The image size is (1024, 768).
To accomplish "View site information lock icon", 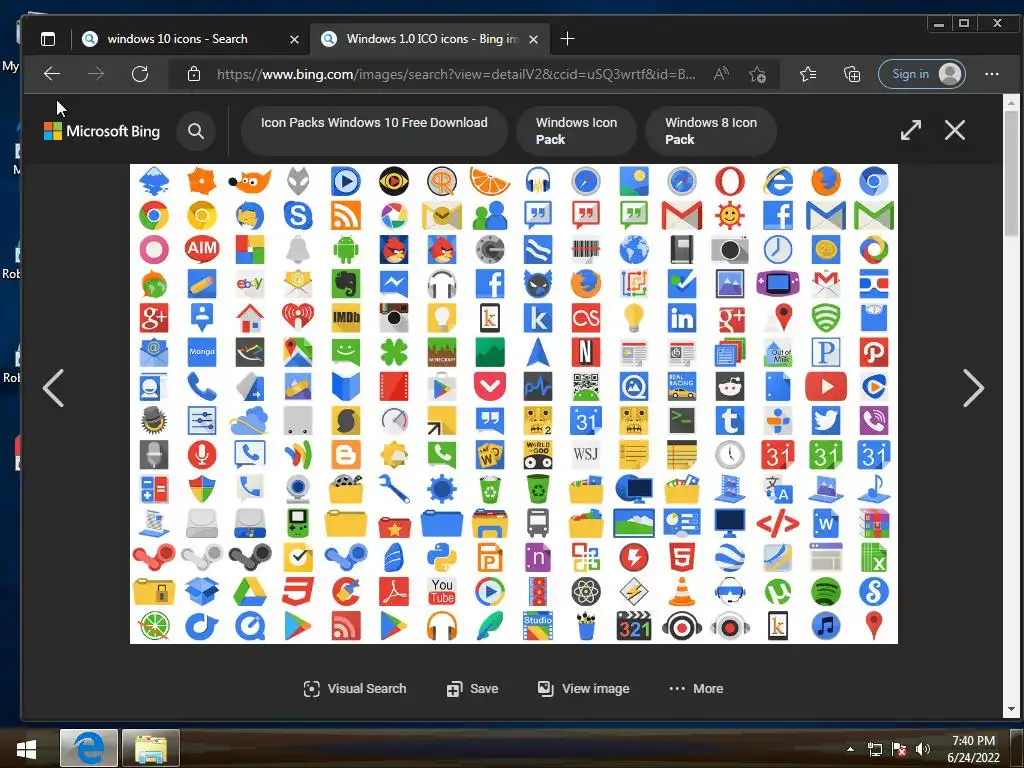I will [x=193, y=74].
